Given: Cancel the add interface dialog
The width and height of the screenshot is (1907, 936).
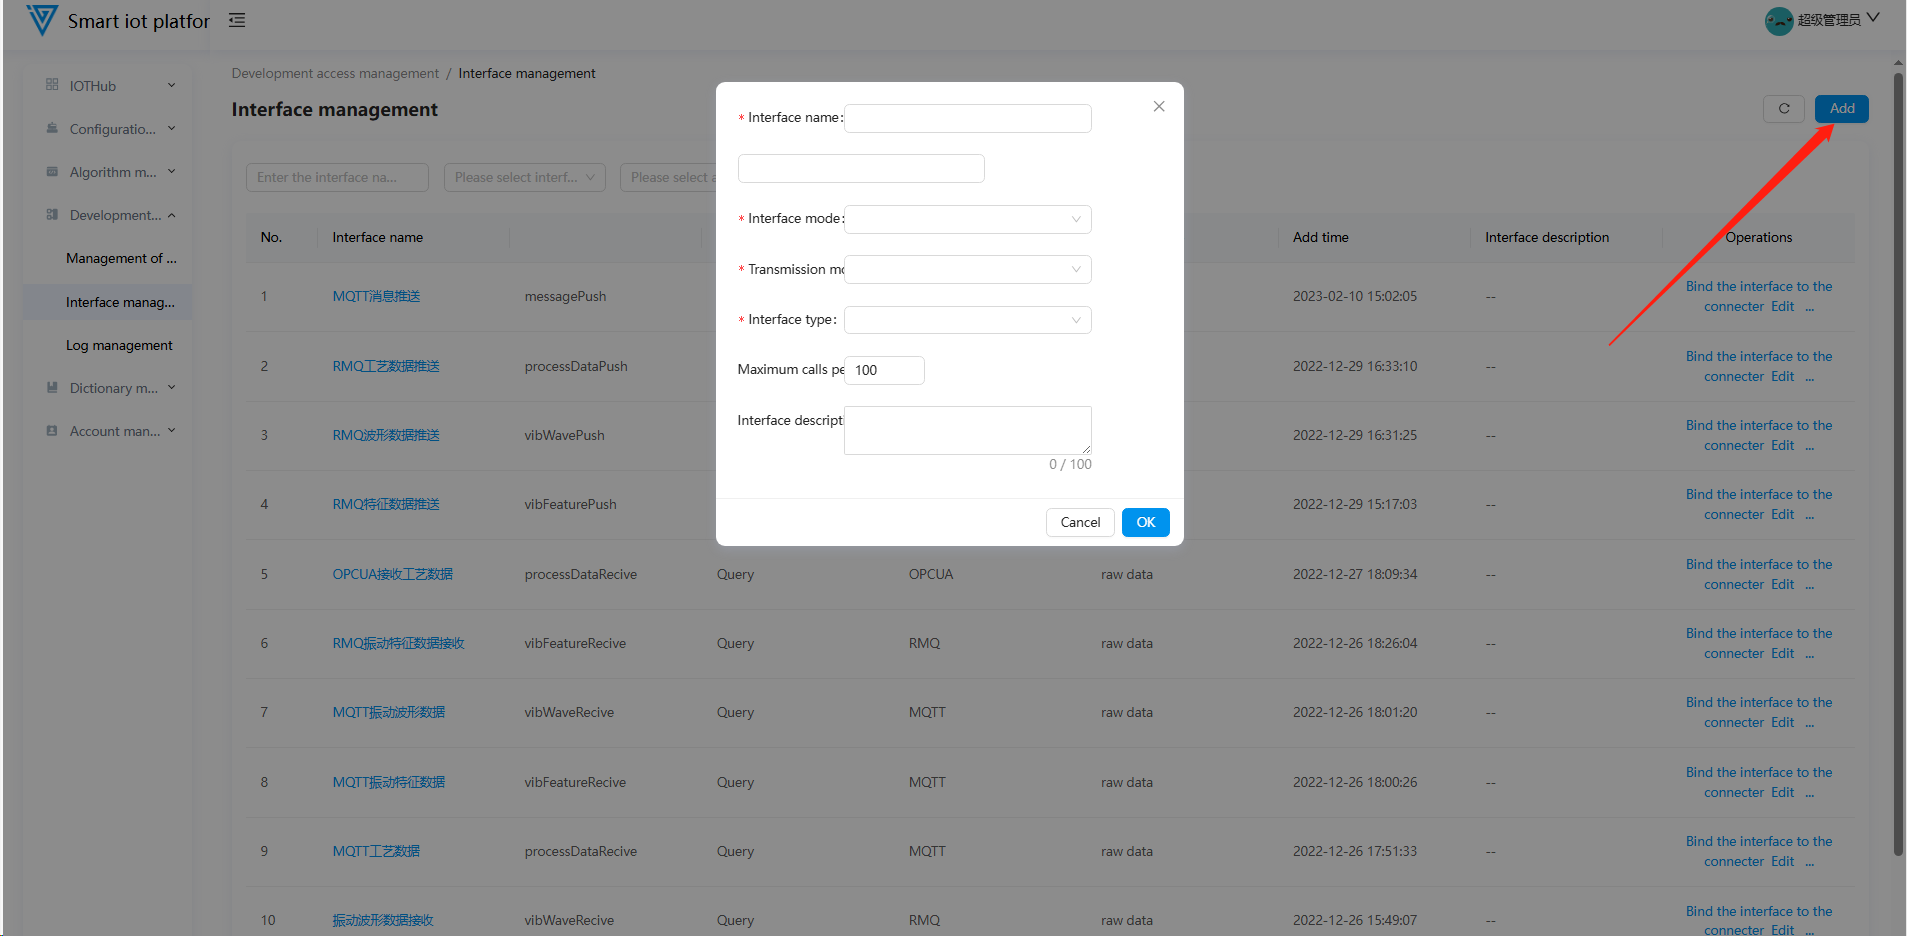Looking at the screenshot, I should click(x=1080, y=522).
